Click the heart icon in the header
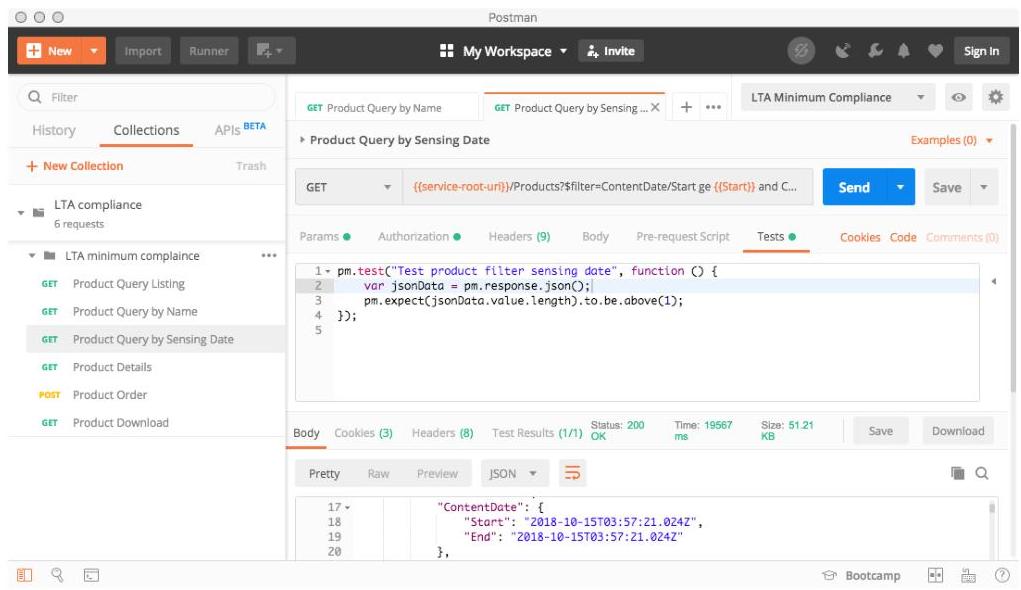The image size is (1021, 590). pos(935,51)
